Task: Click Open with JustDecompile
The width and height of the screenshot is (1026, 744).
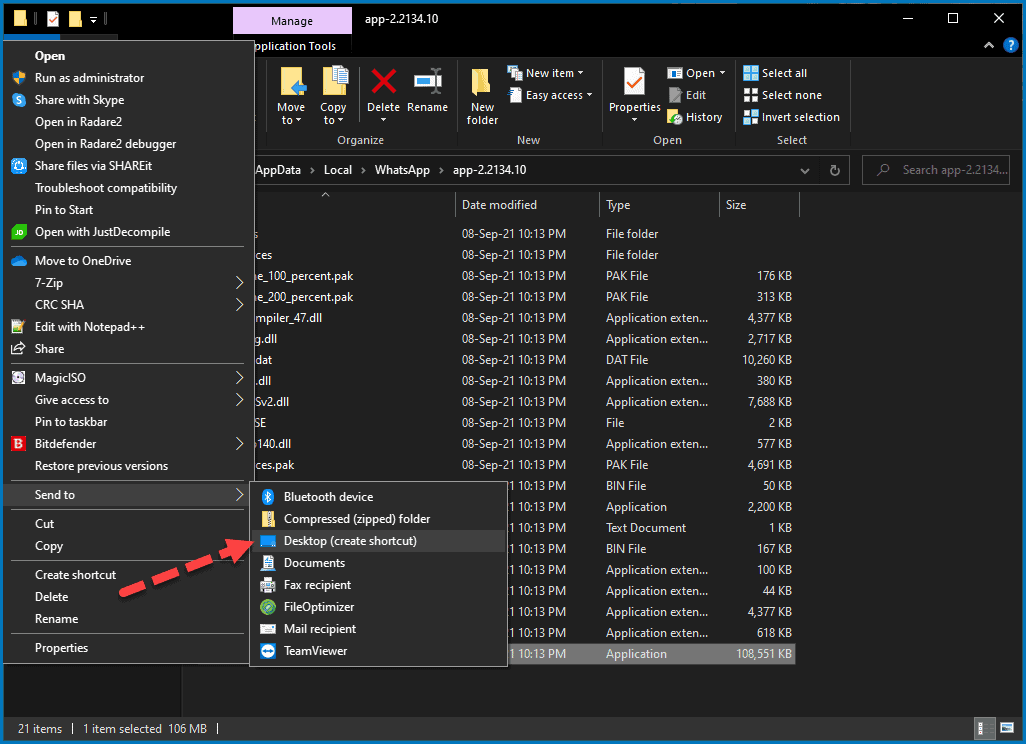Action: point(128,232)
